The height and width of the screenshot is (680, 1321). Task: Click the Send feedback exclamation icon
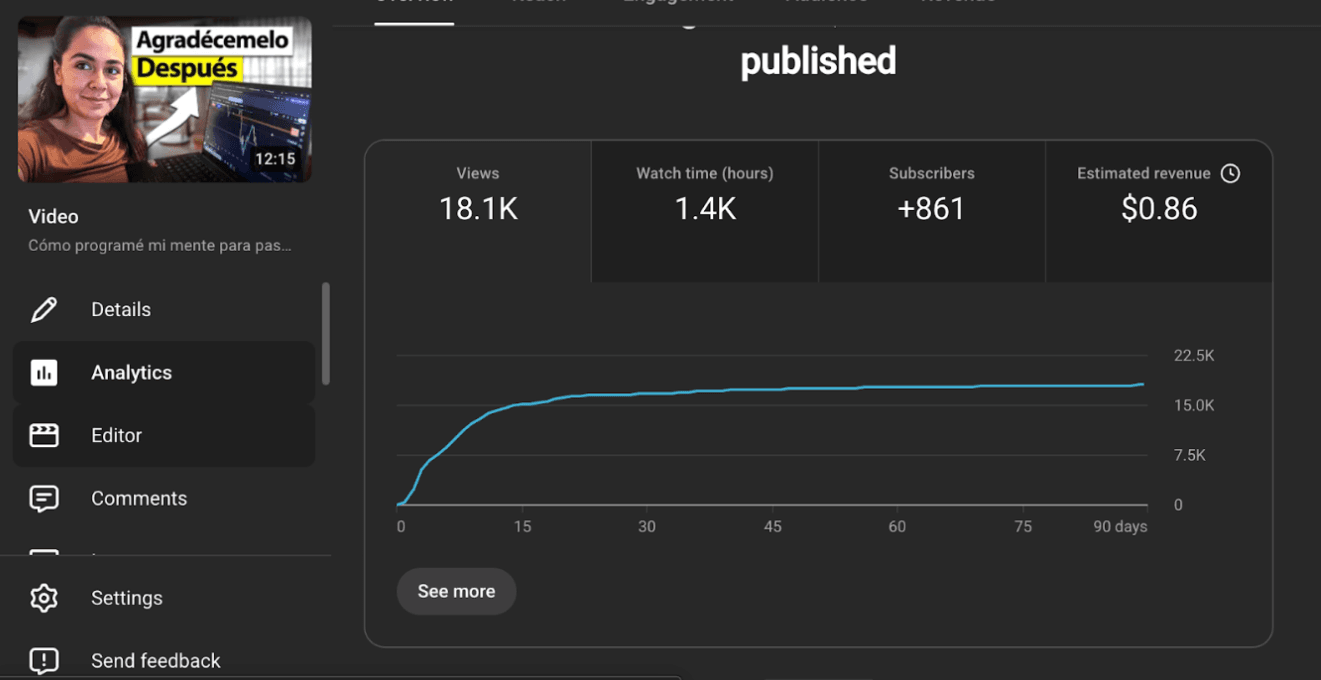point(44,661)
